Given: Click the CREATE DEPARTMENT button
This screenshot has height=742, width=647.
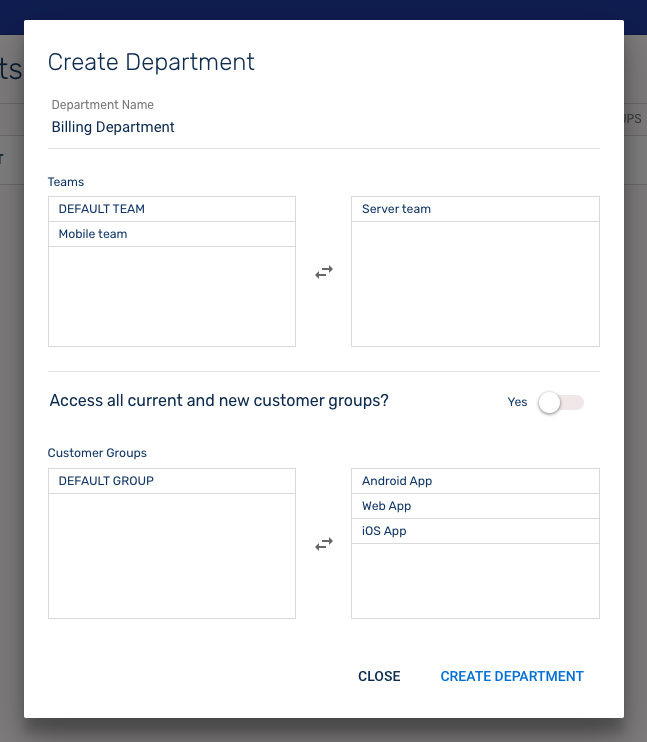Looking at the screenshot, I should (512, 676).
